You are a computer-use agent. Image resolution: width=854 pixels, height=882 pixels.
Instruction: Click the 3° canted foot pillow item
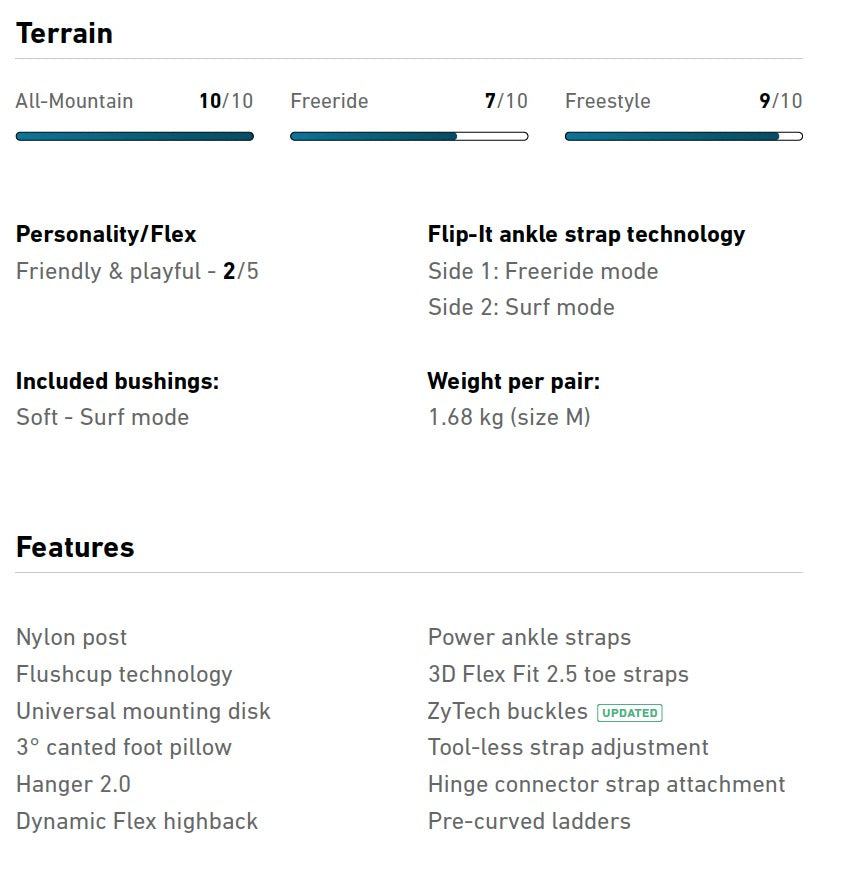click(124, 747)
